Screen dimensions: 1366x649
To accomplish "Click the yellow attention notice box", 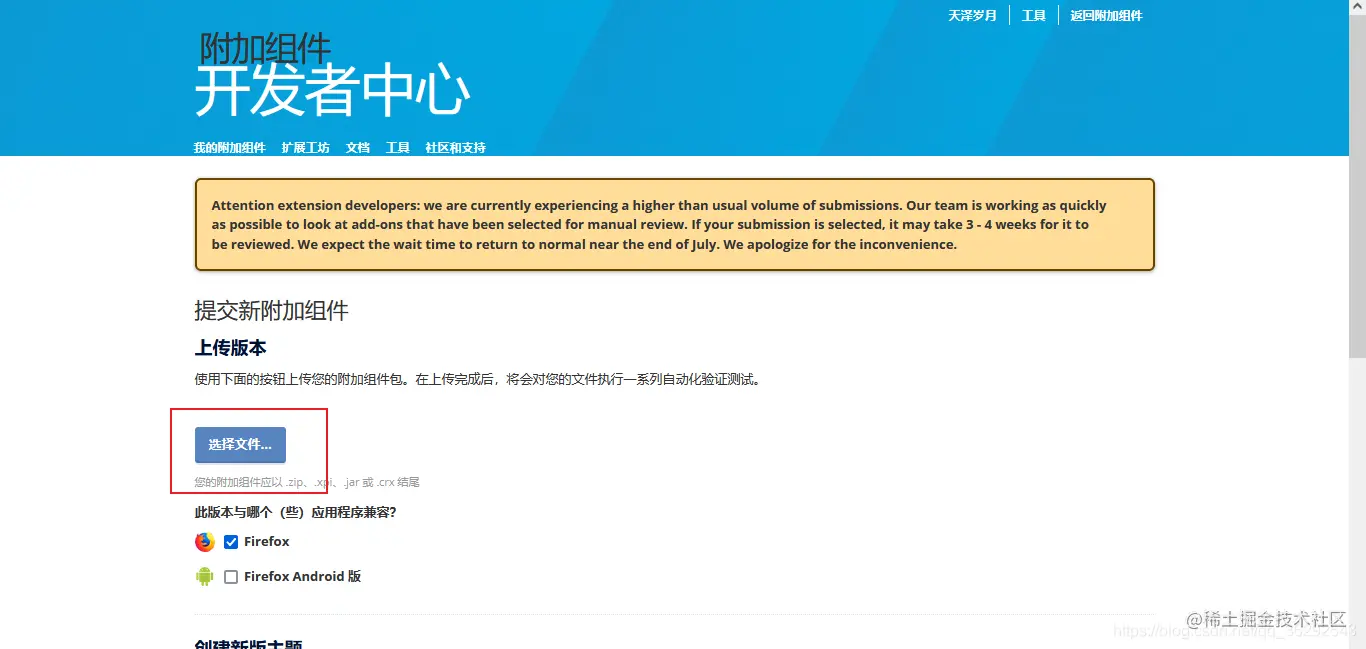I will [x=674, y=225].
